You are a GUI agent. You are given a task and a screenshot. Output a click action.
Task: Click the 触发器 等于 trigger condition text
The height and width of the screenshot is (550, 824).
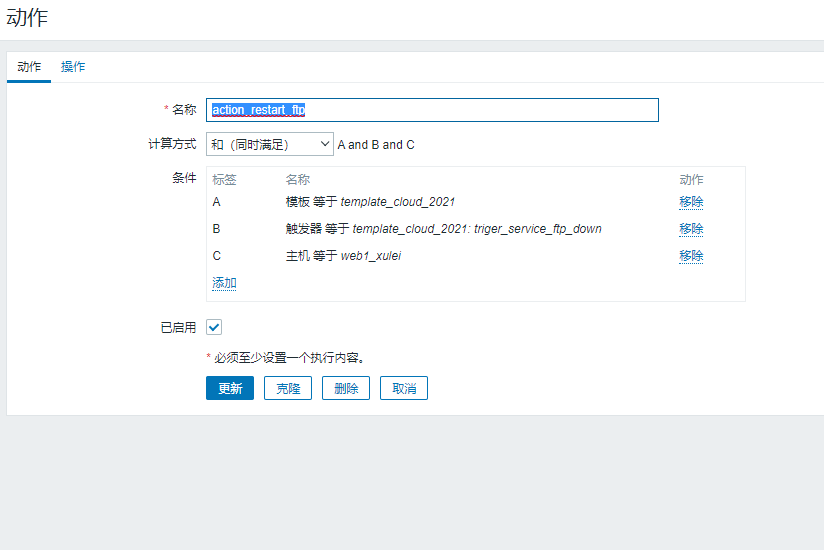click(x=443, y=229)
